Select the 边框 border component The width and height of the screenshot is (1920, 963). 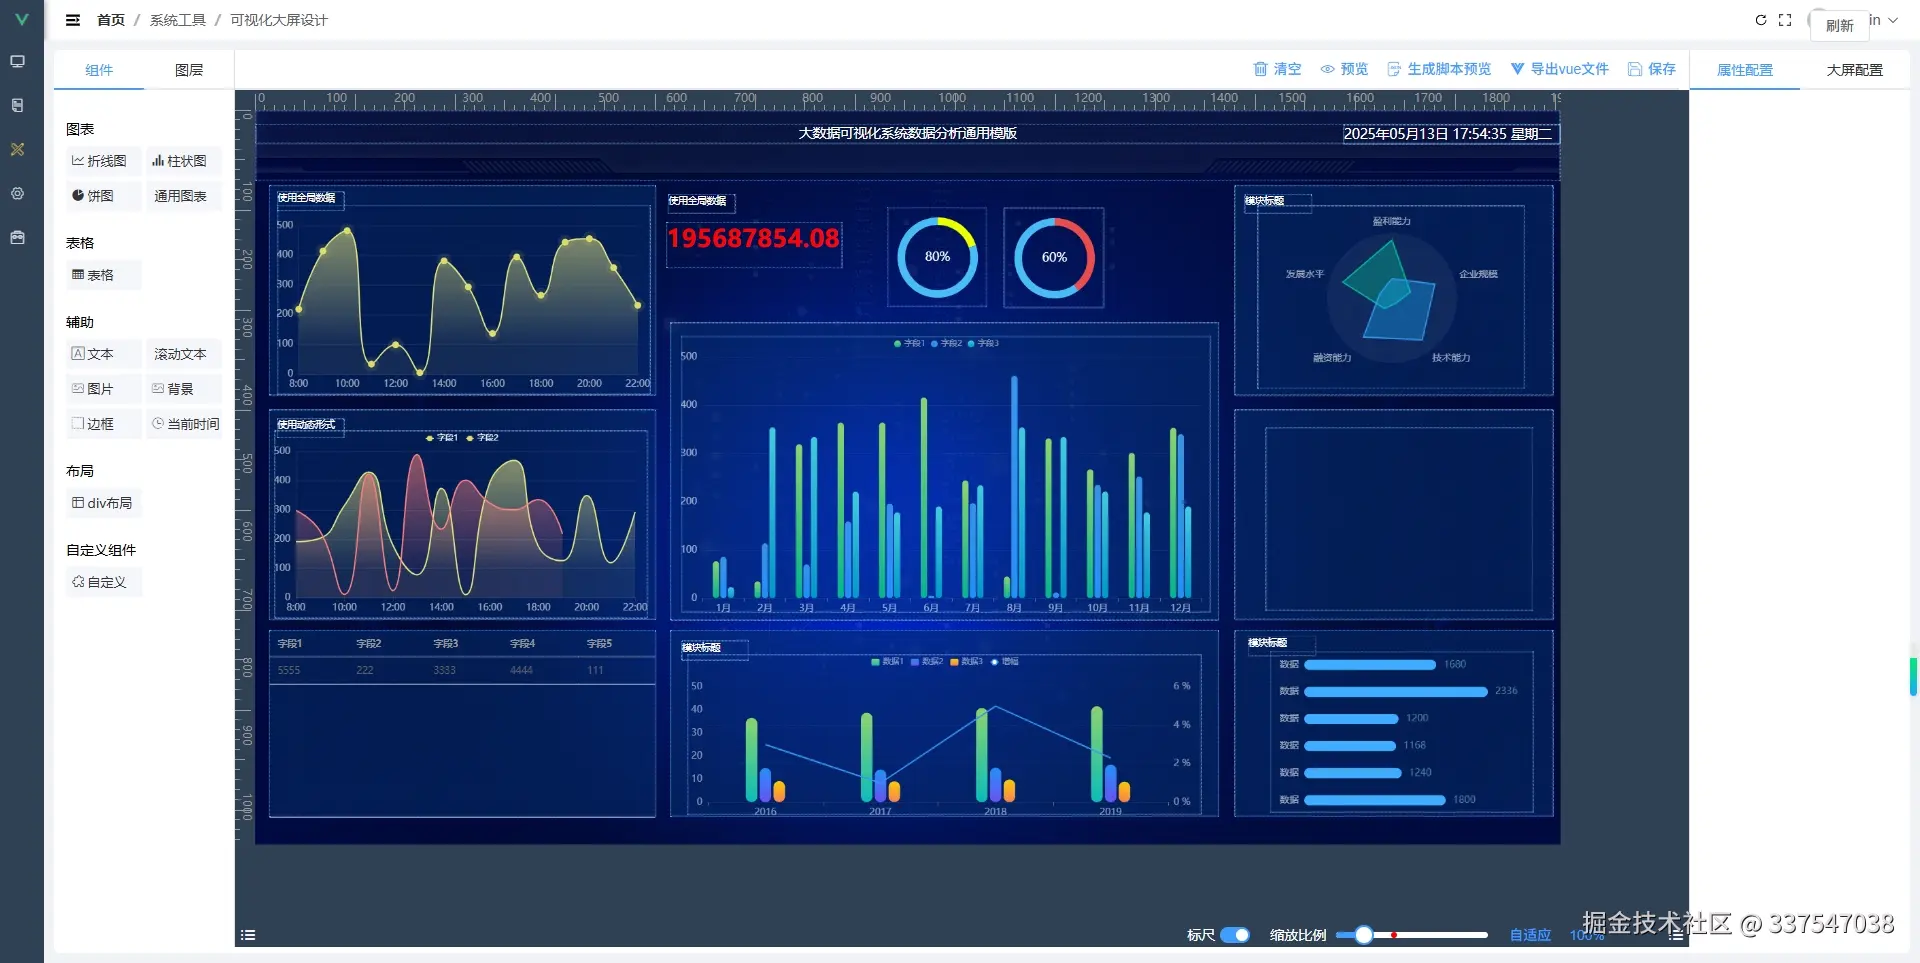(103, 424)
